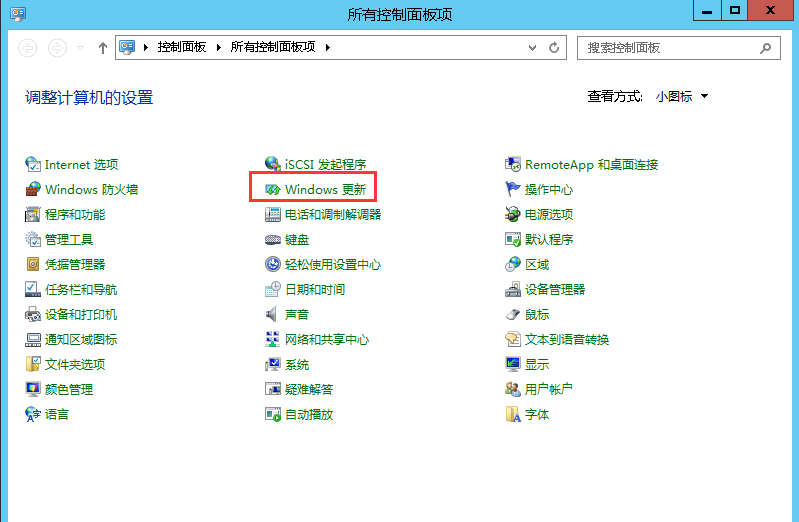Open the 用户帐户 icon

(x=513, y=390)
